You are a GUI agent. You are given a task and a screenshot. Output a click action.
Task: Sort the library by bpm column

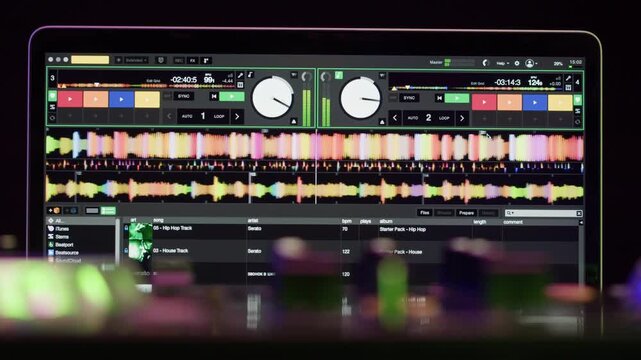(347, 221)
